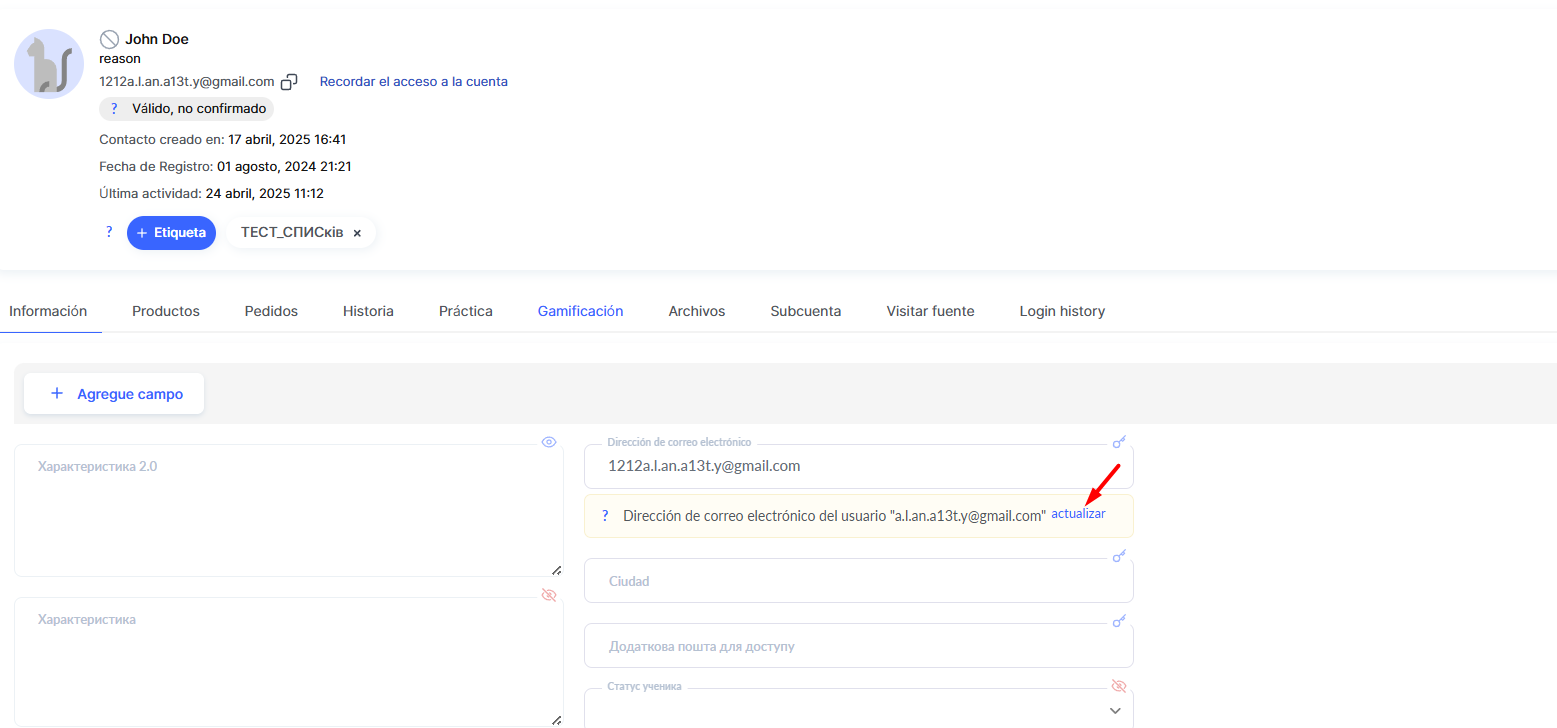Image resolution: width=1557 pixels, height=728 pixels.
Task: Click the key icon on the email address field
Action: (x=1119, y=441)
